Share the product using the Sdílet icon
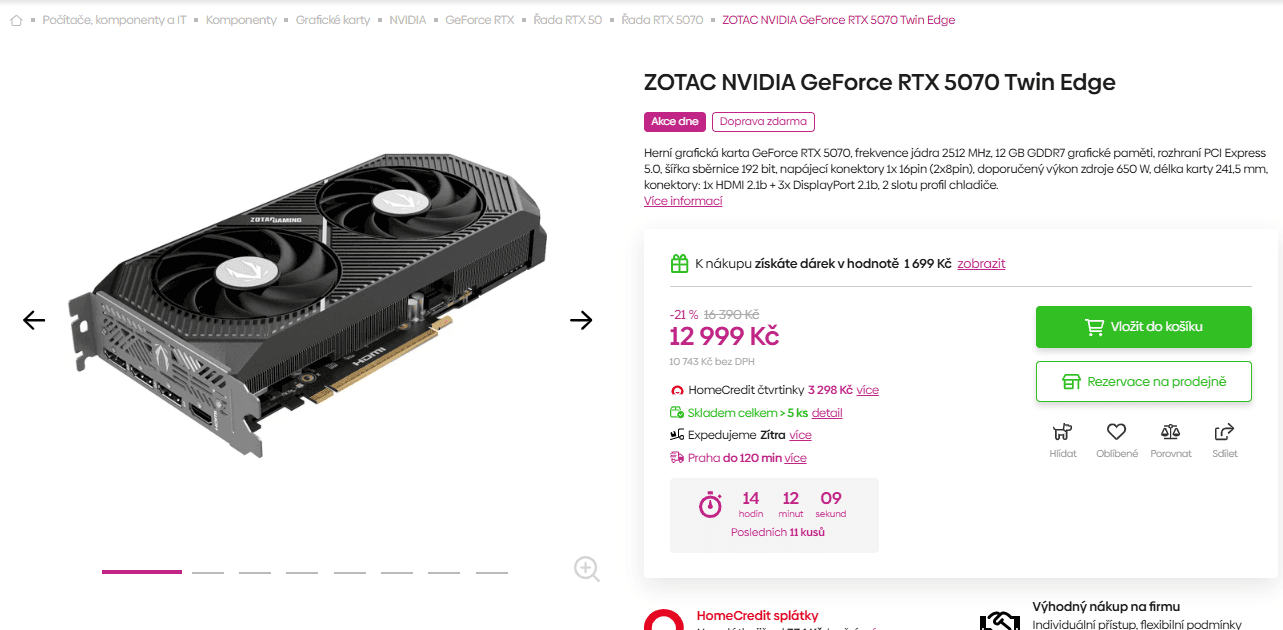 coord(1224,431)
